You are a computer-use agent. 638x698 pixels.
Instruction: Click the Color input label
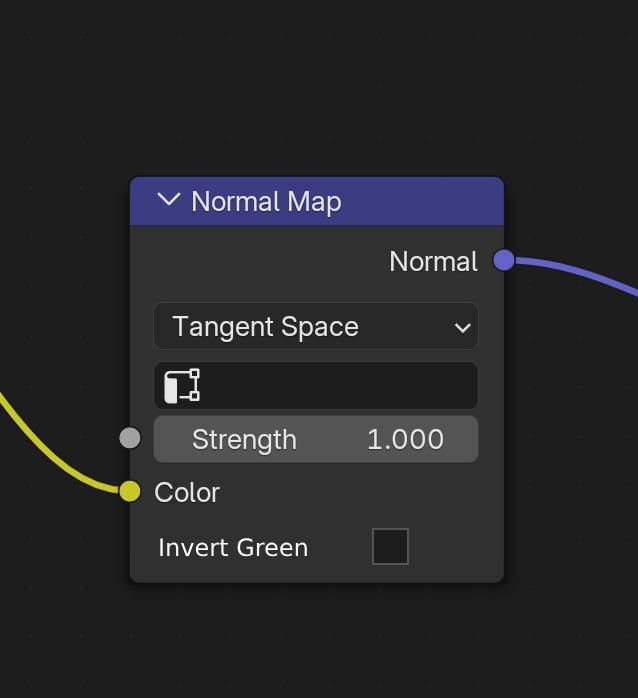pyautogui.click(x=187, y=492)
